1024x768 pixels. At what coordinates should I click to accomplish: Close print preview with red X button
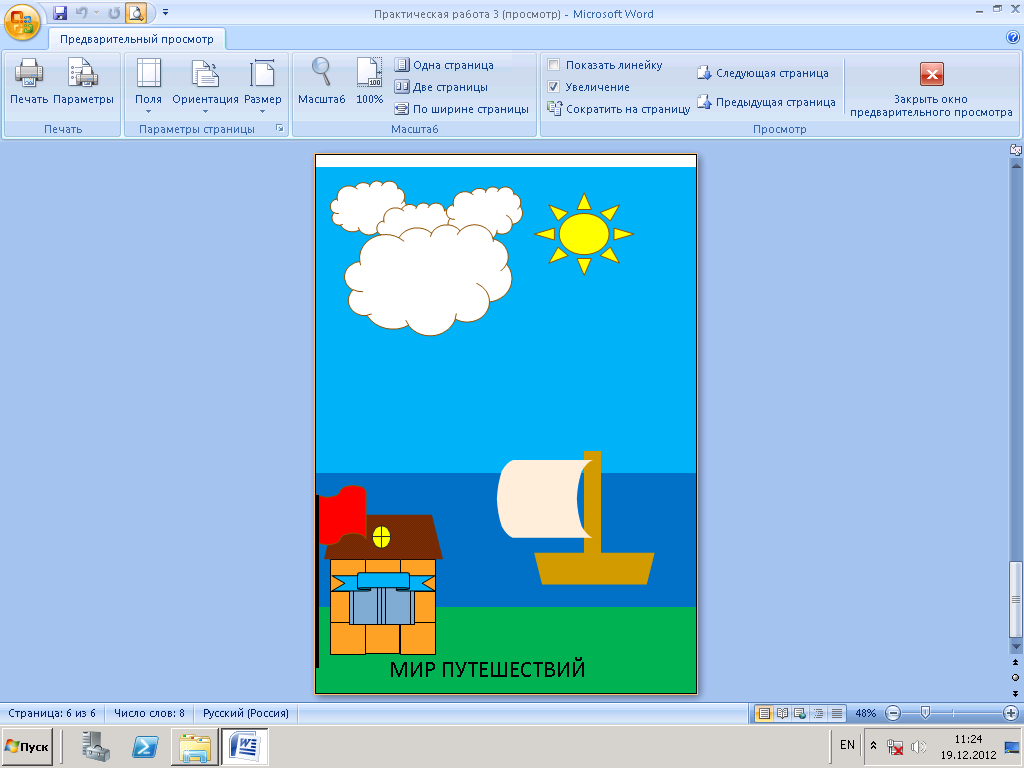click(931, 89)
